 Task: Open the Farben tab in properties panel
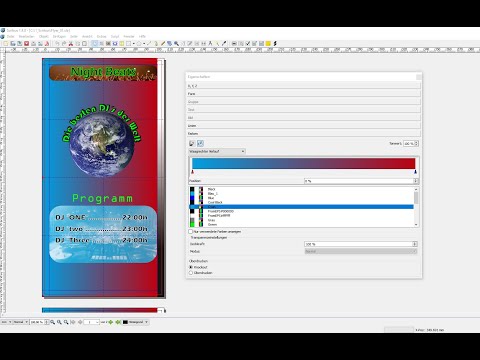pyautogui.click(x=303, y=133)
